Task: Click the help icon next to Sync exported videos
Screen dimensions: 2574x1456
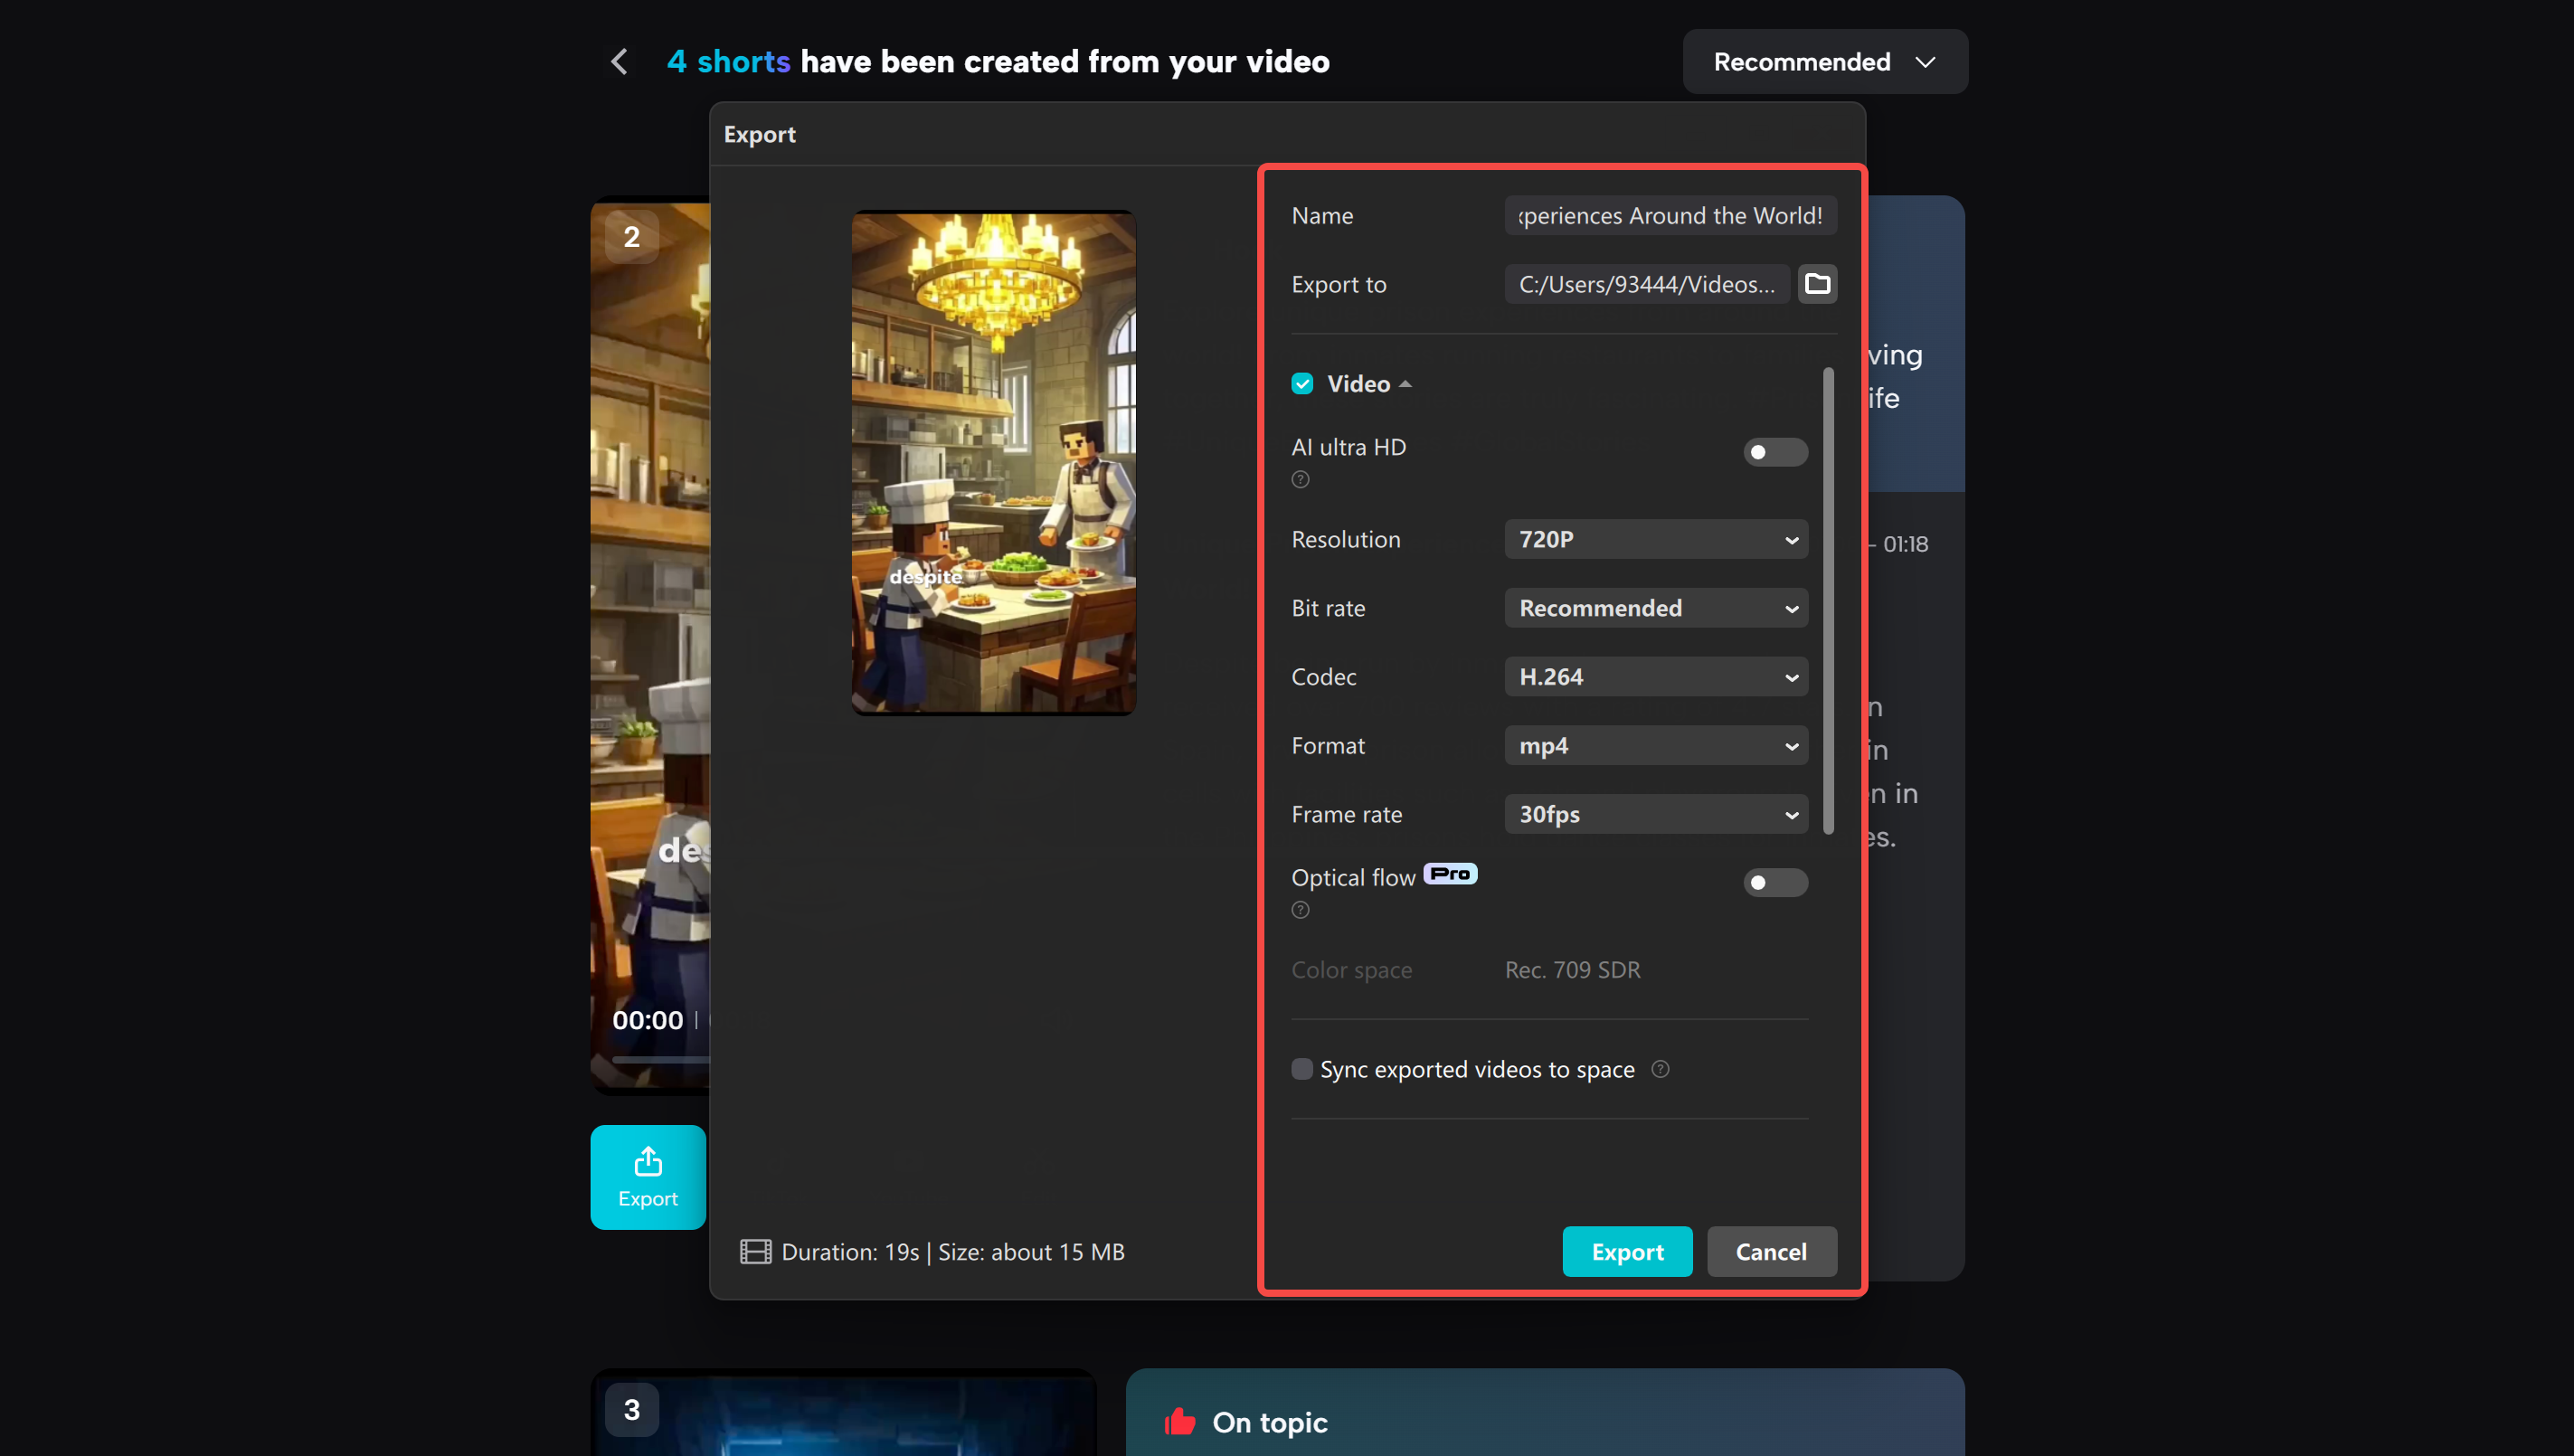Action: tap(1660, 1068)
